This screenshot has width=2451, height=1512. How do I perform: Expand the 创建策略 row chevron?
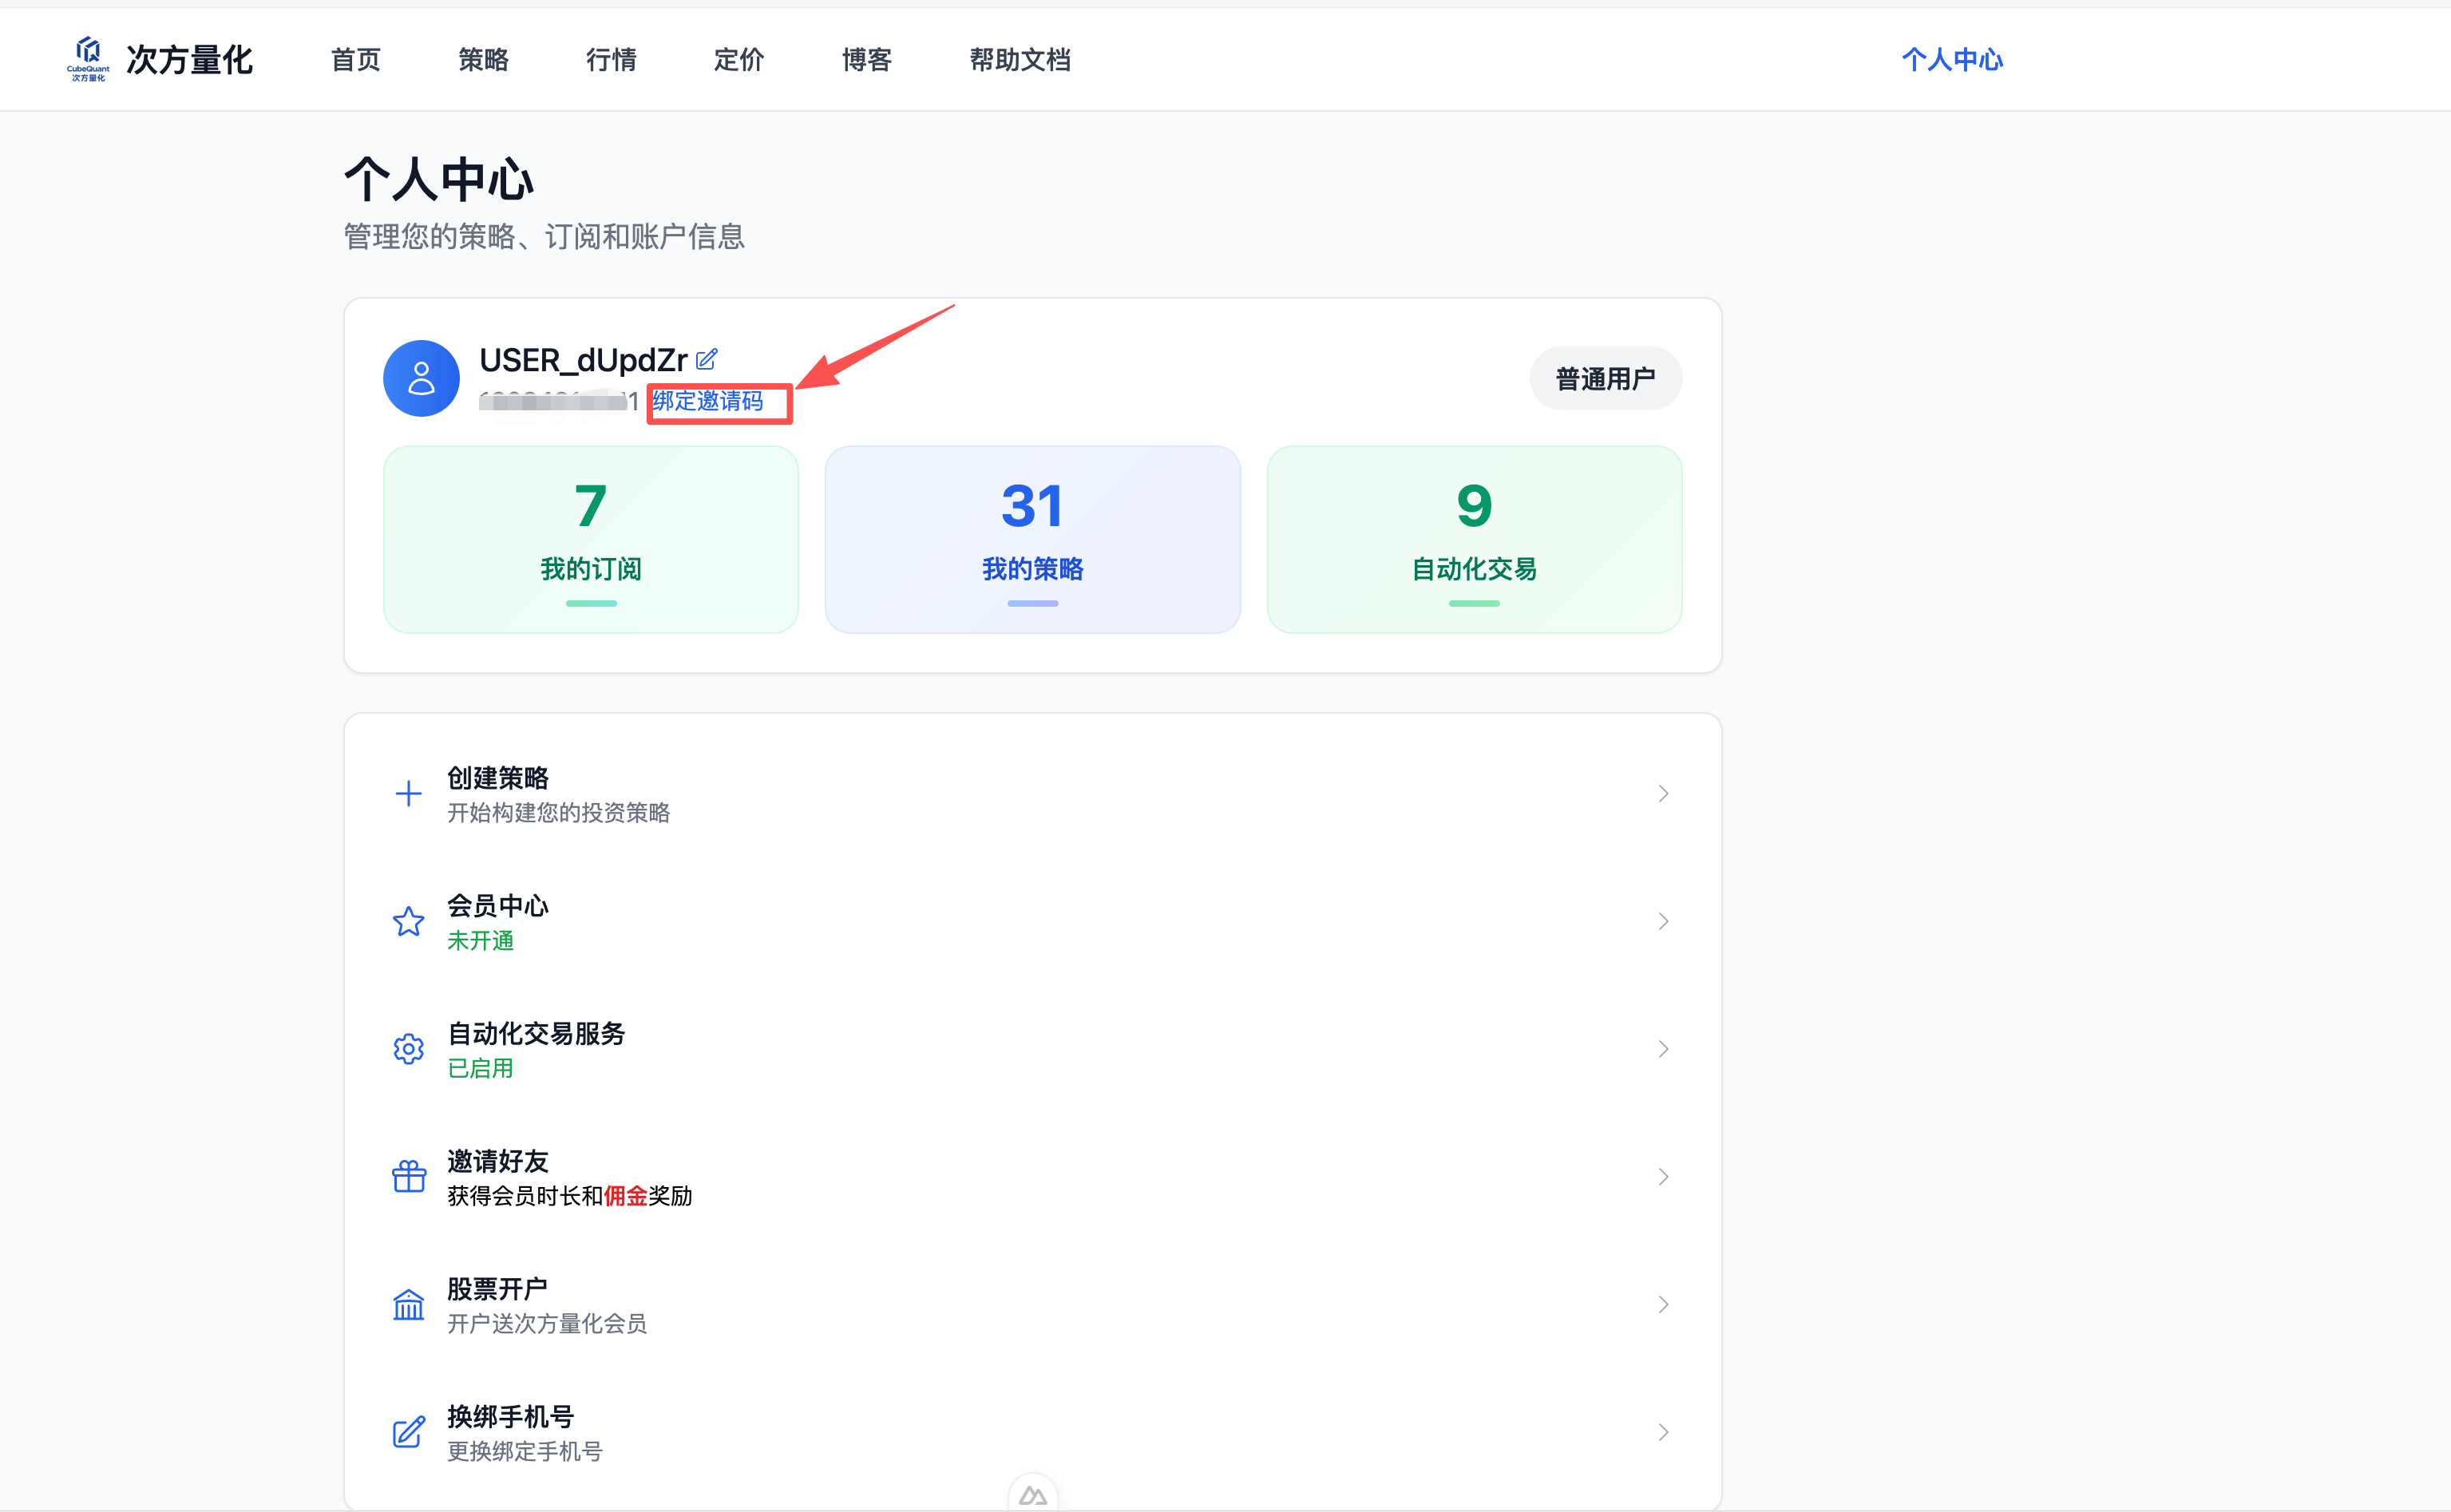(x=1664, y=793)
